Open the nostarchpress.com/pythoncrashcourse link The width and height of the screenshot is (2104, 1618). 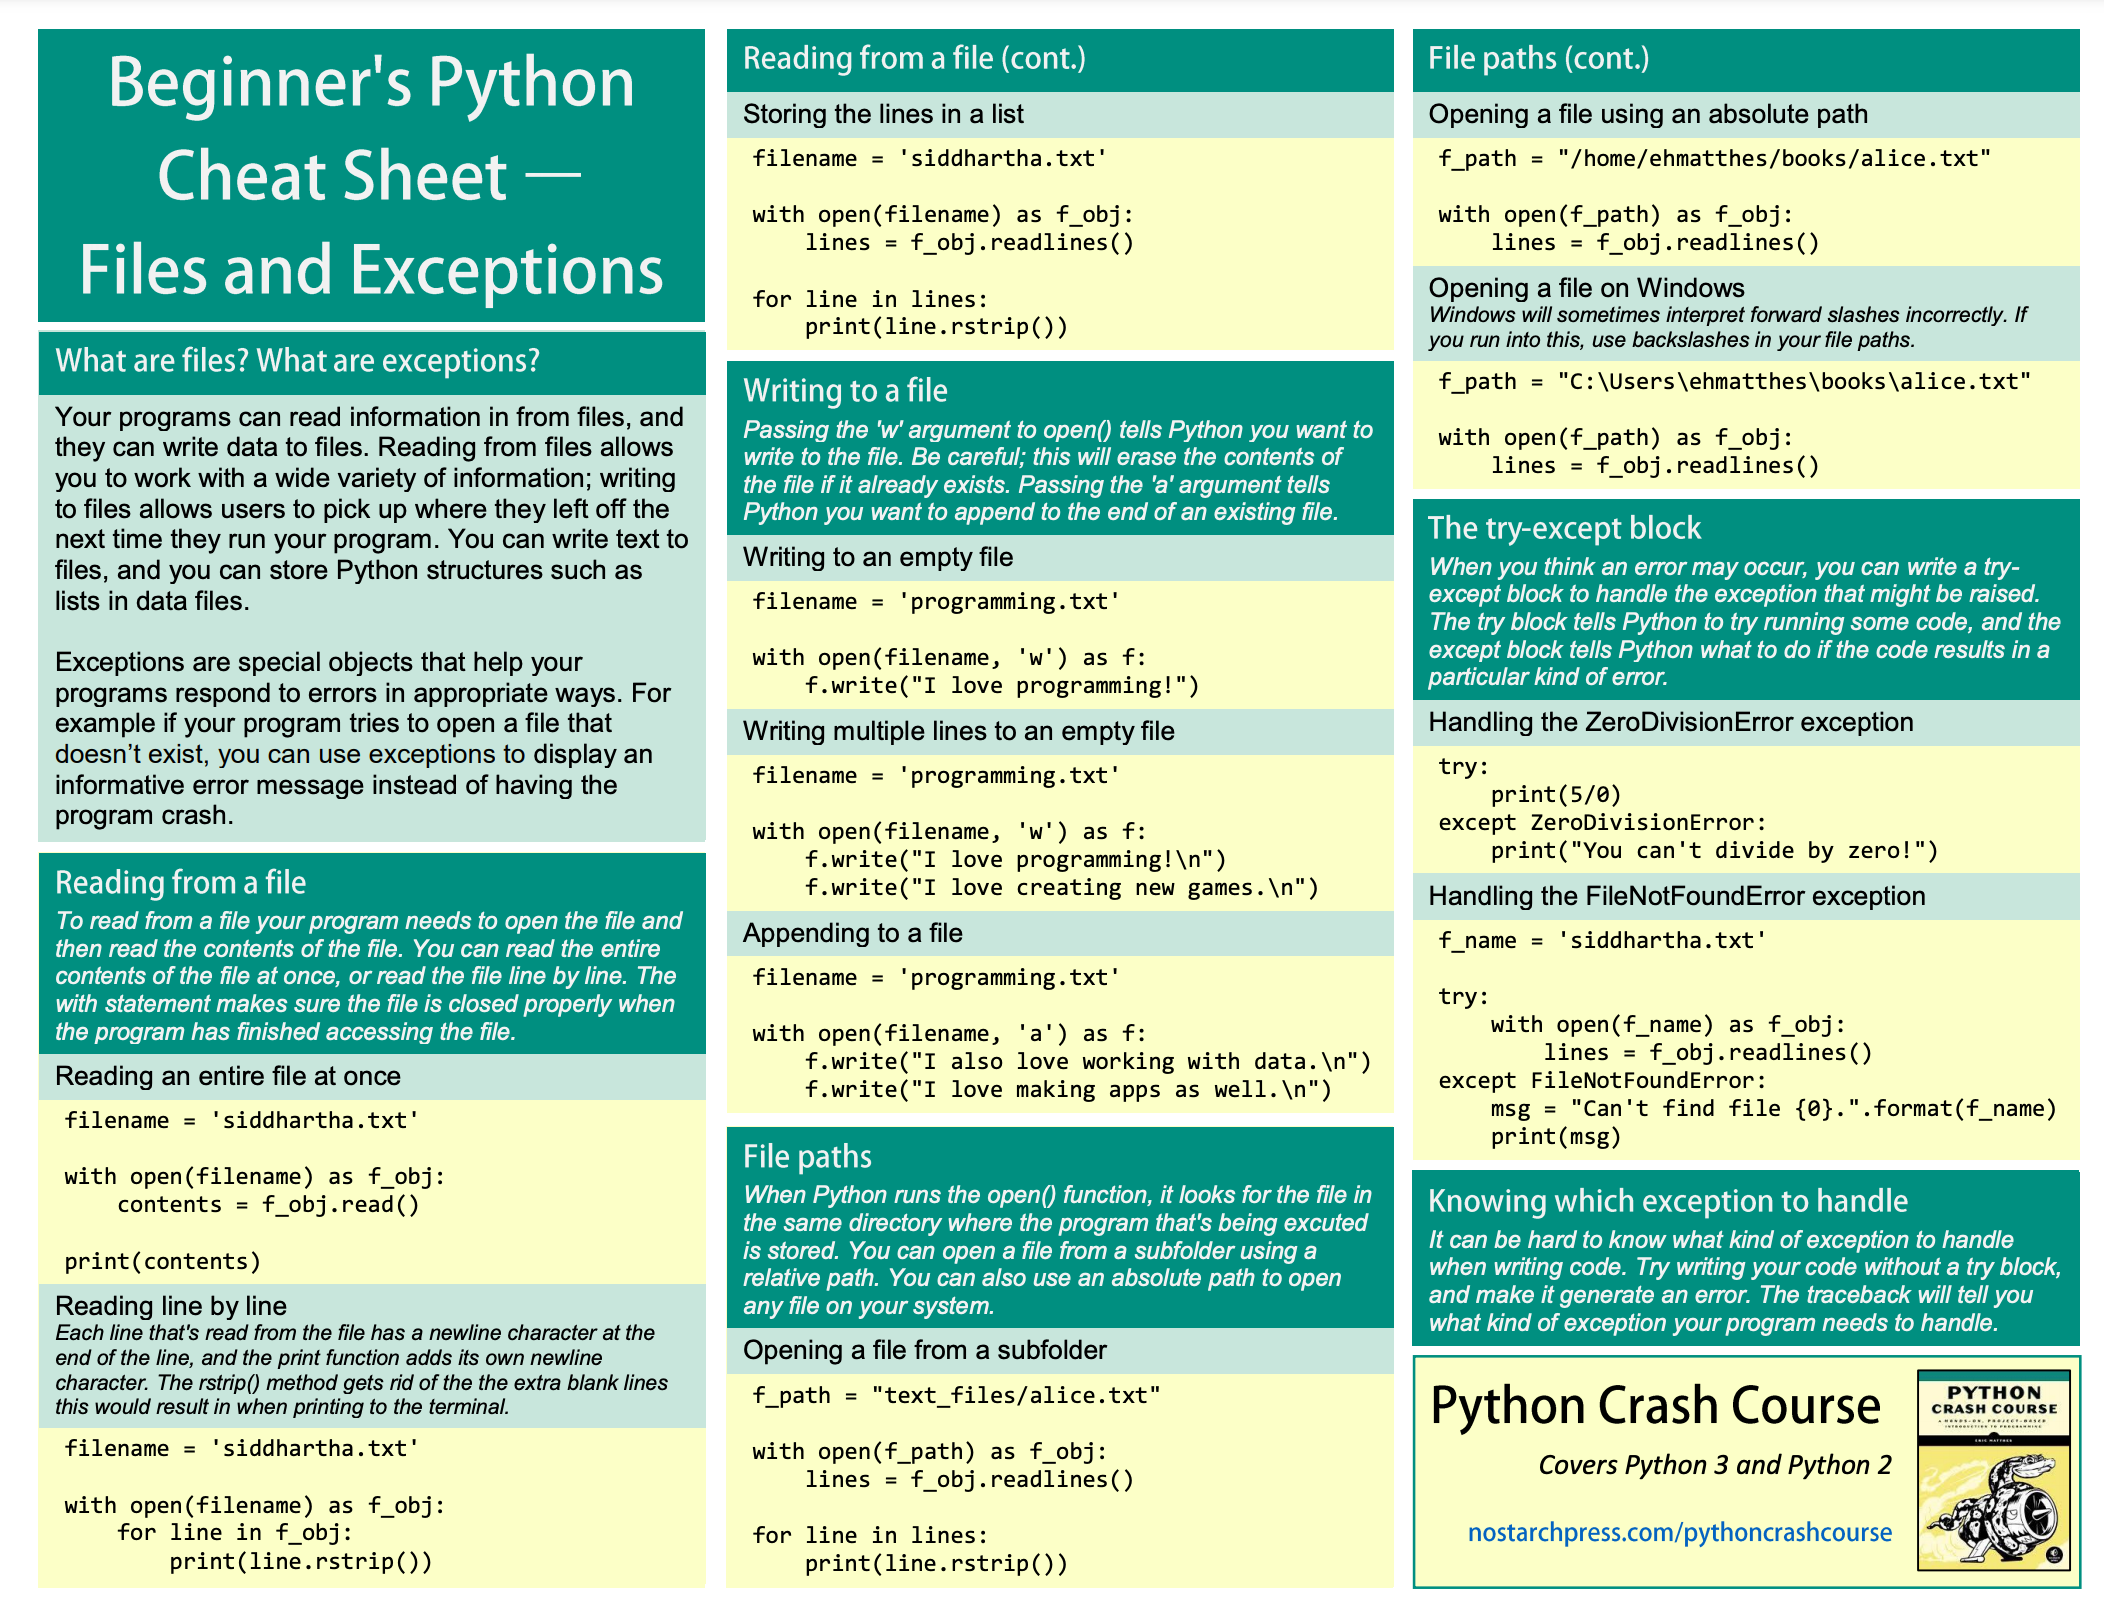tap(1679, 1532)
